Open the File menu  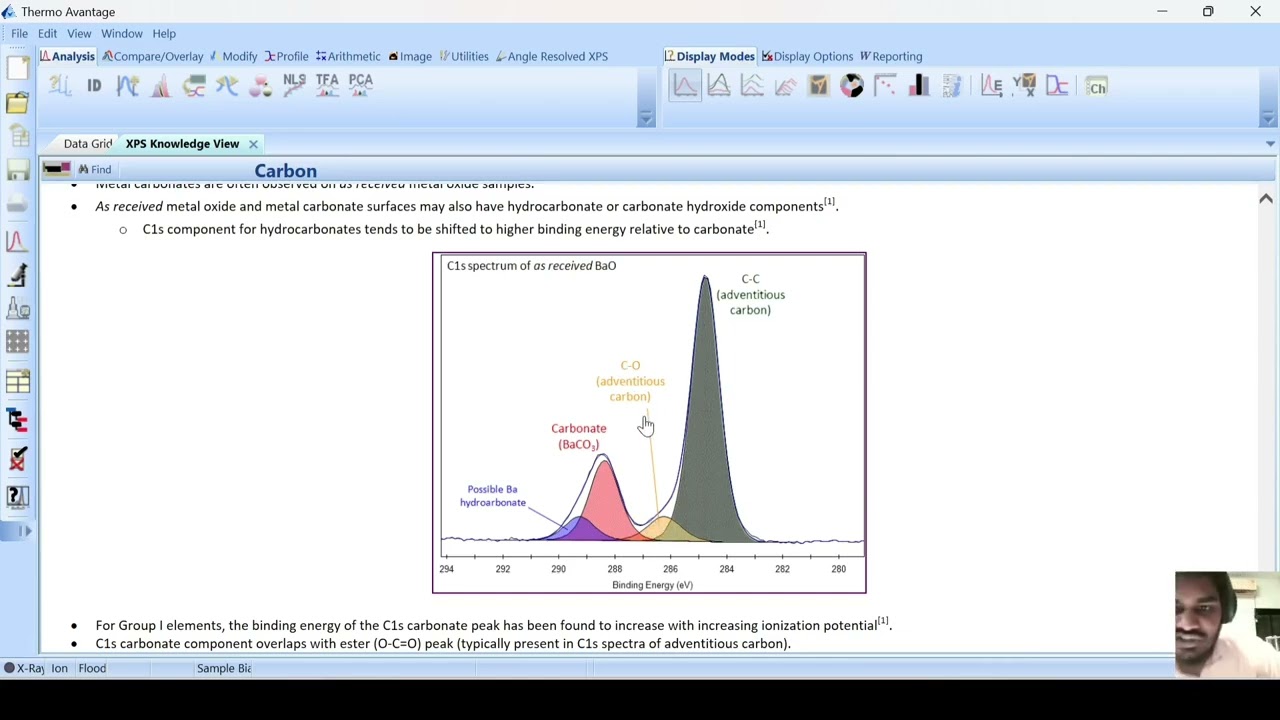point(19,33)
